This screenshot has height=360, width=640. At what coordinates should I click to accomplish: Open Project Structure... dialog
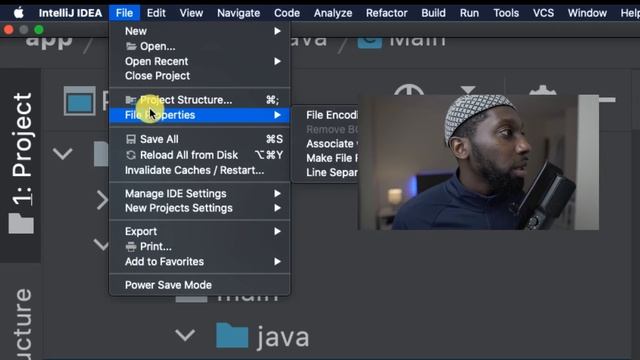click(x=200, y=100)
